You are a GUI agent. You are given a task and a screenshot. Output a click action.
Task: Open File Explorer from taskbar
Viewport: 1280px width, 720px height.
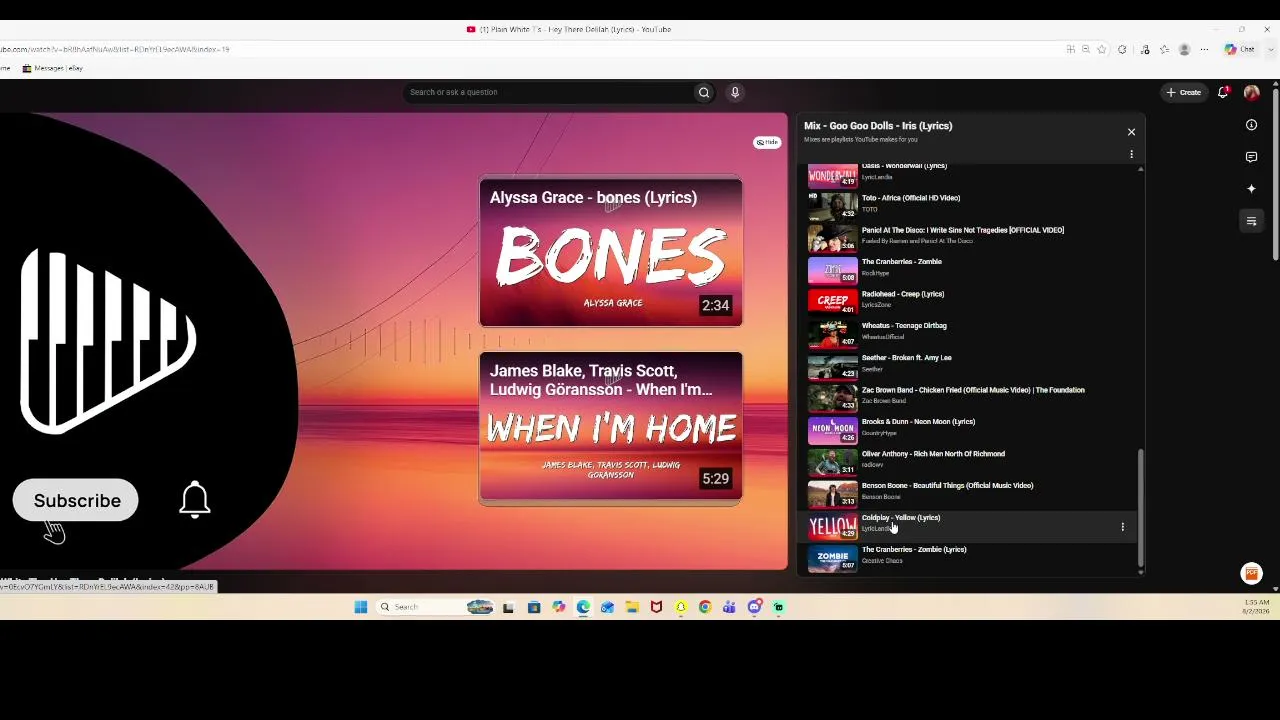pyautogui.click(x=632, y=607)
